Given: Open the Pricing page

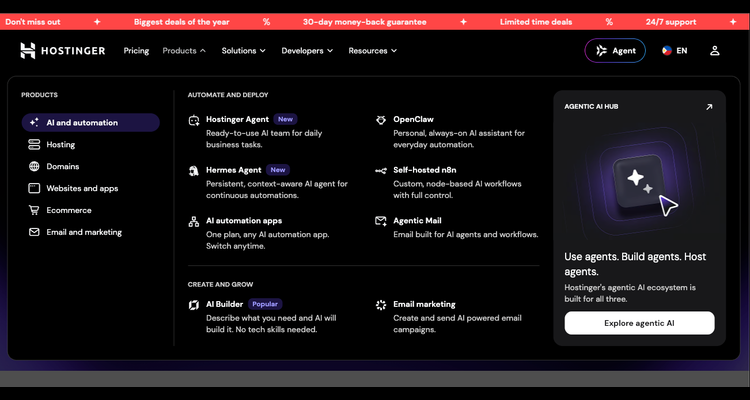Looking at the screenshot, I should click(136, 51).
